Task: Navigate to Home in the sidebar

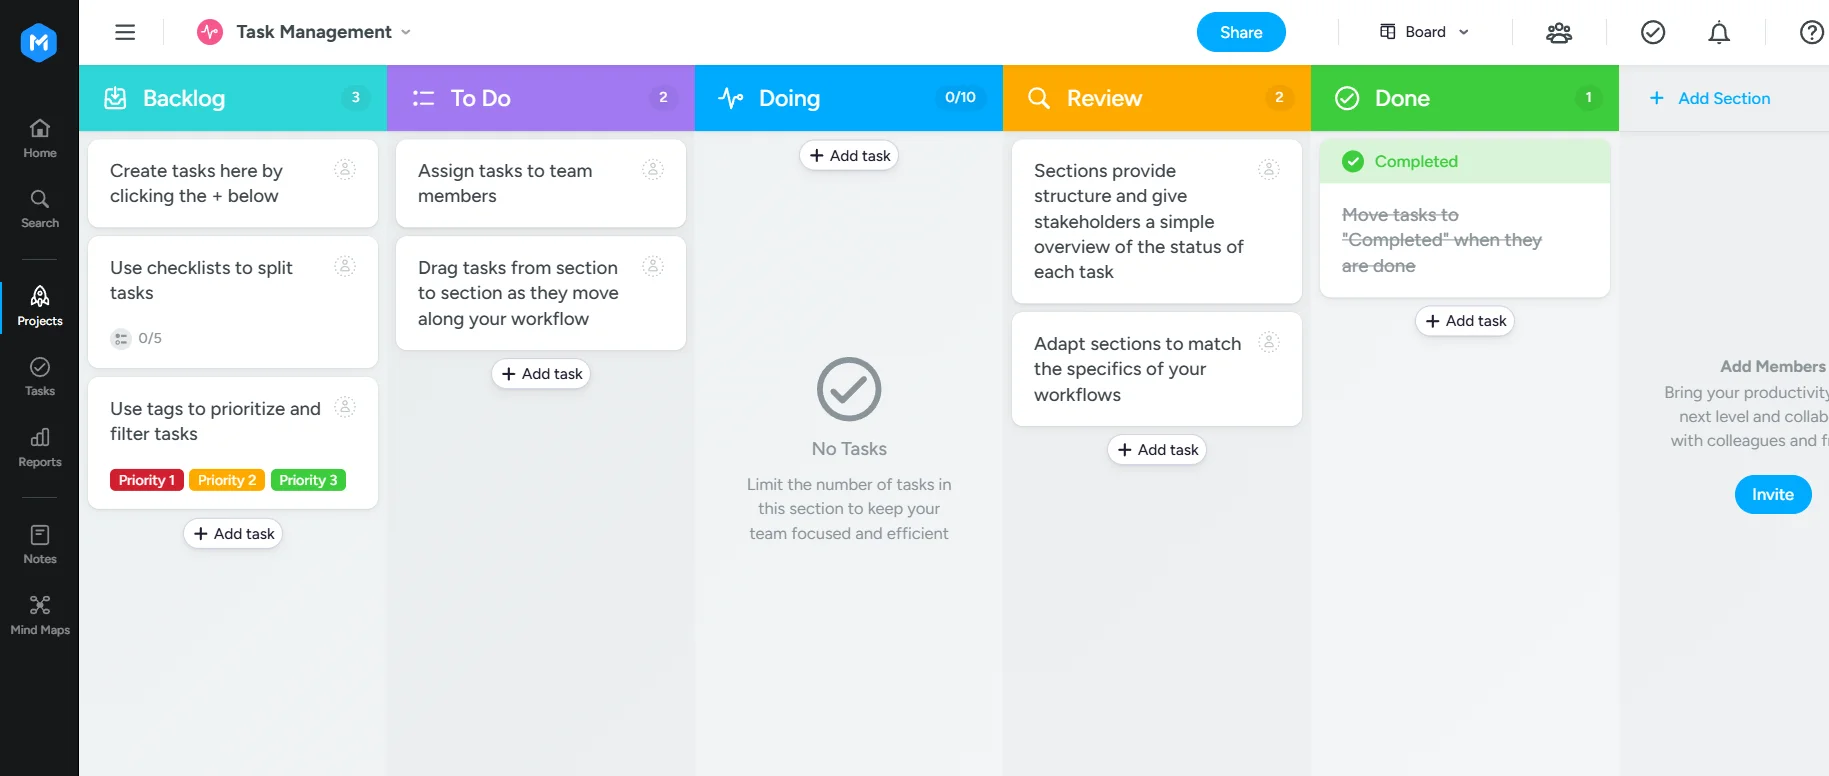Action: coord(40,138)
